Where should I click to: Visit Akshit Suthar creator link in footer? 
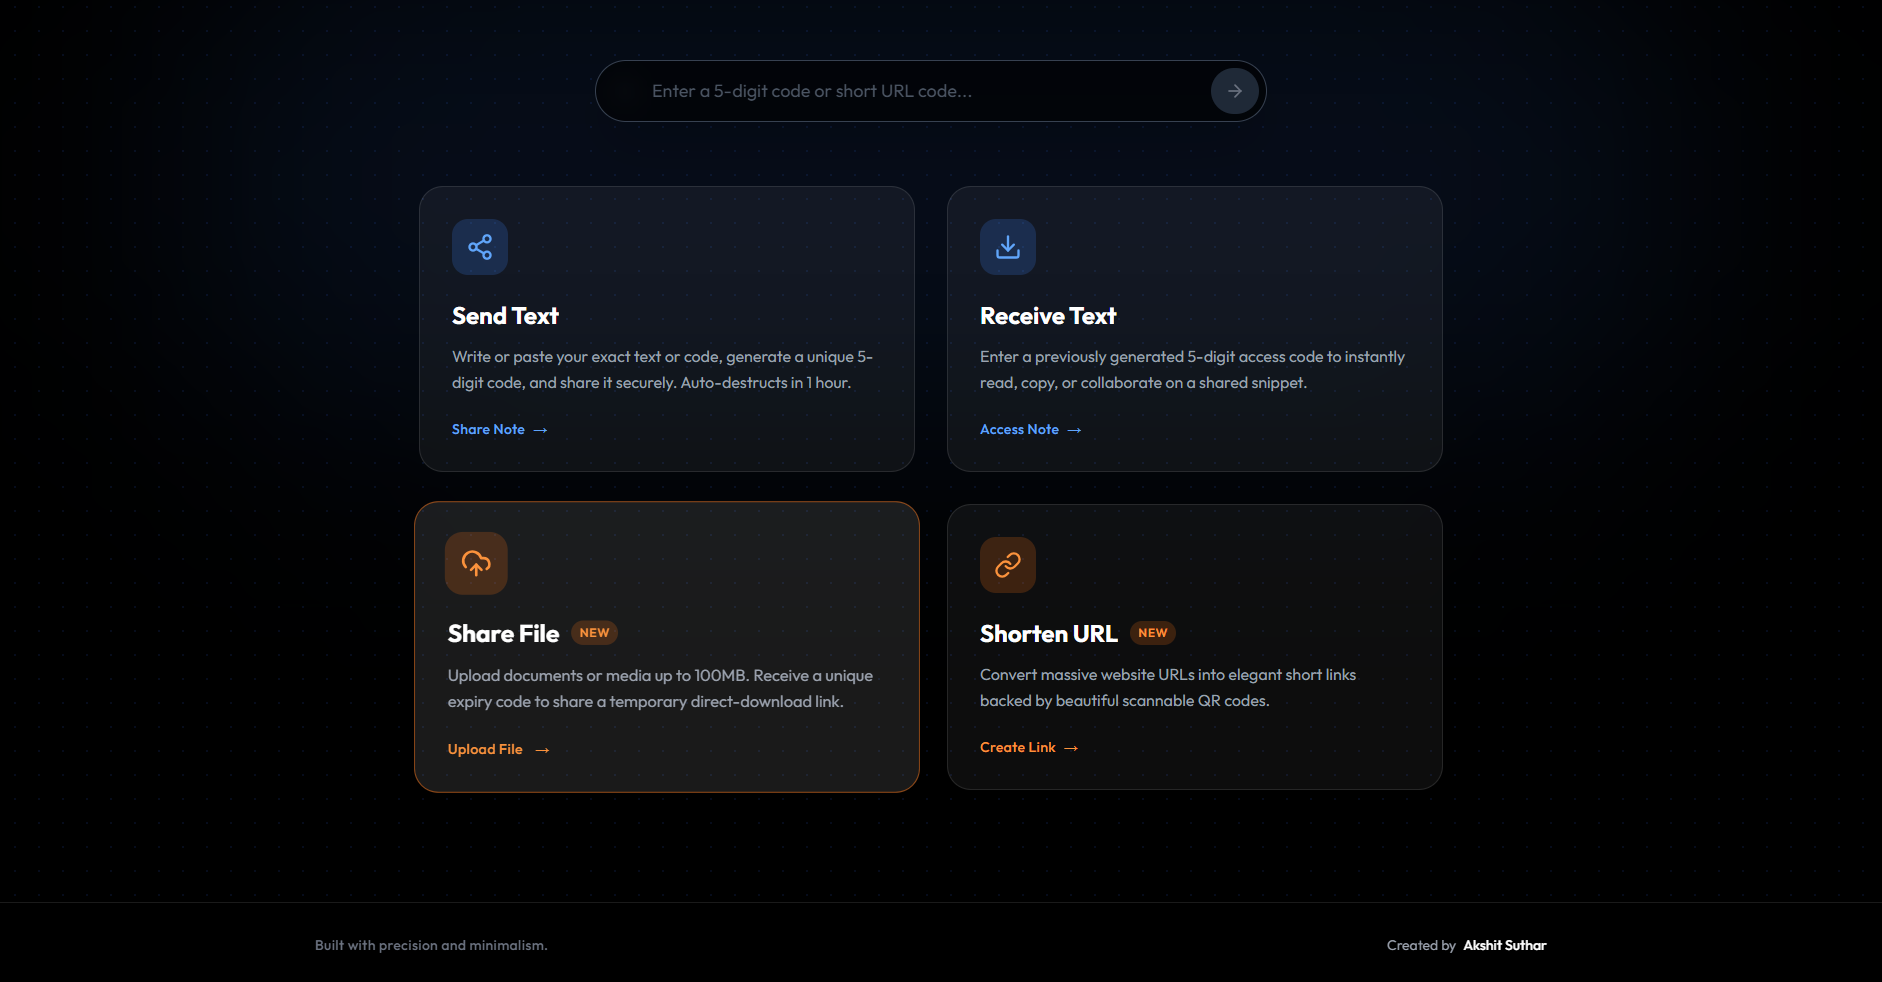click(x=1504, y=945)
